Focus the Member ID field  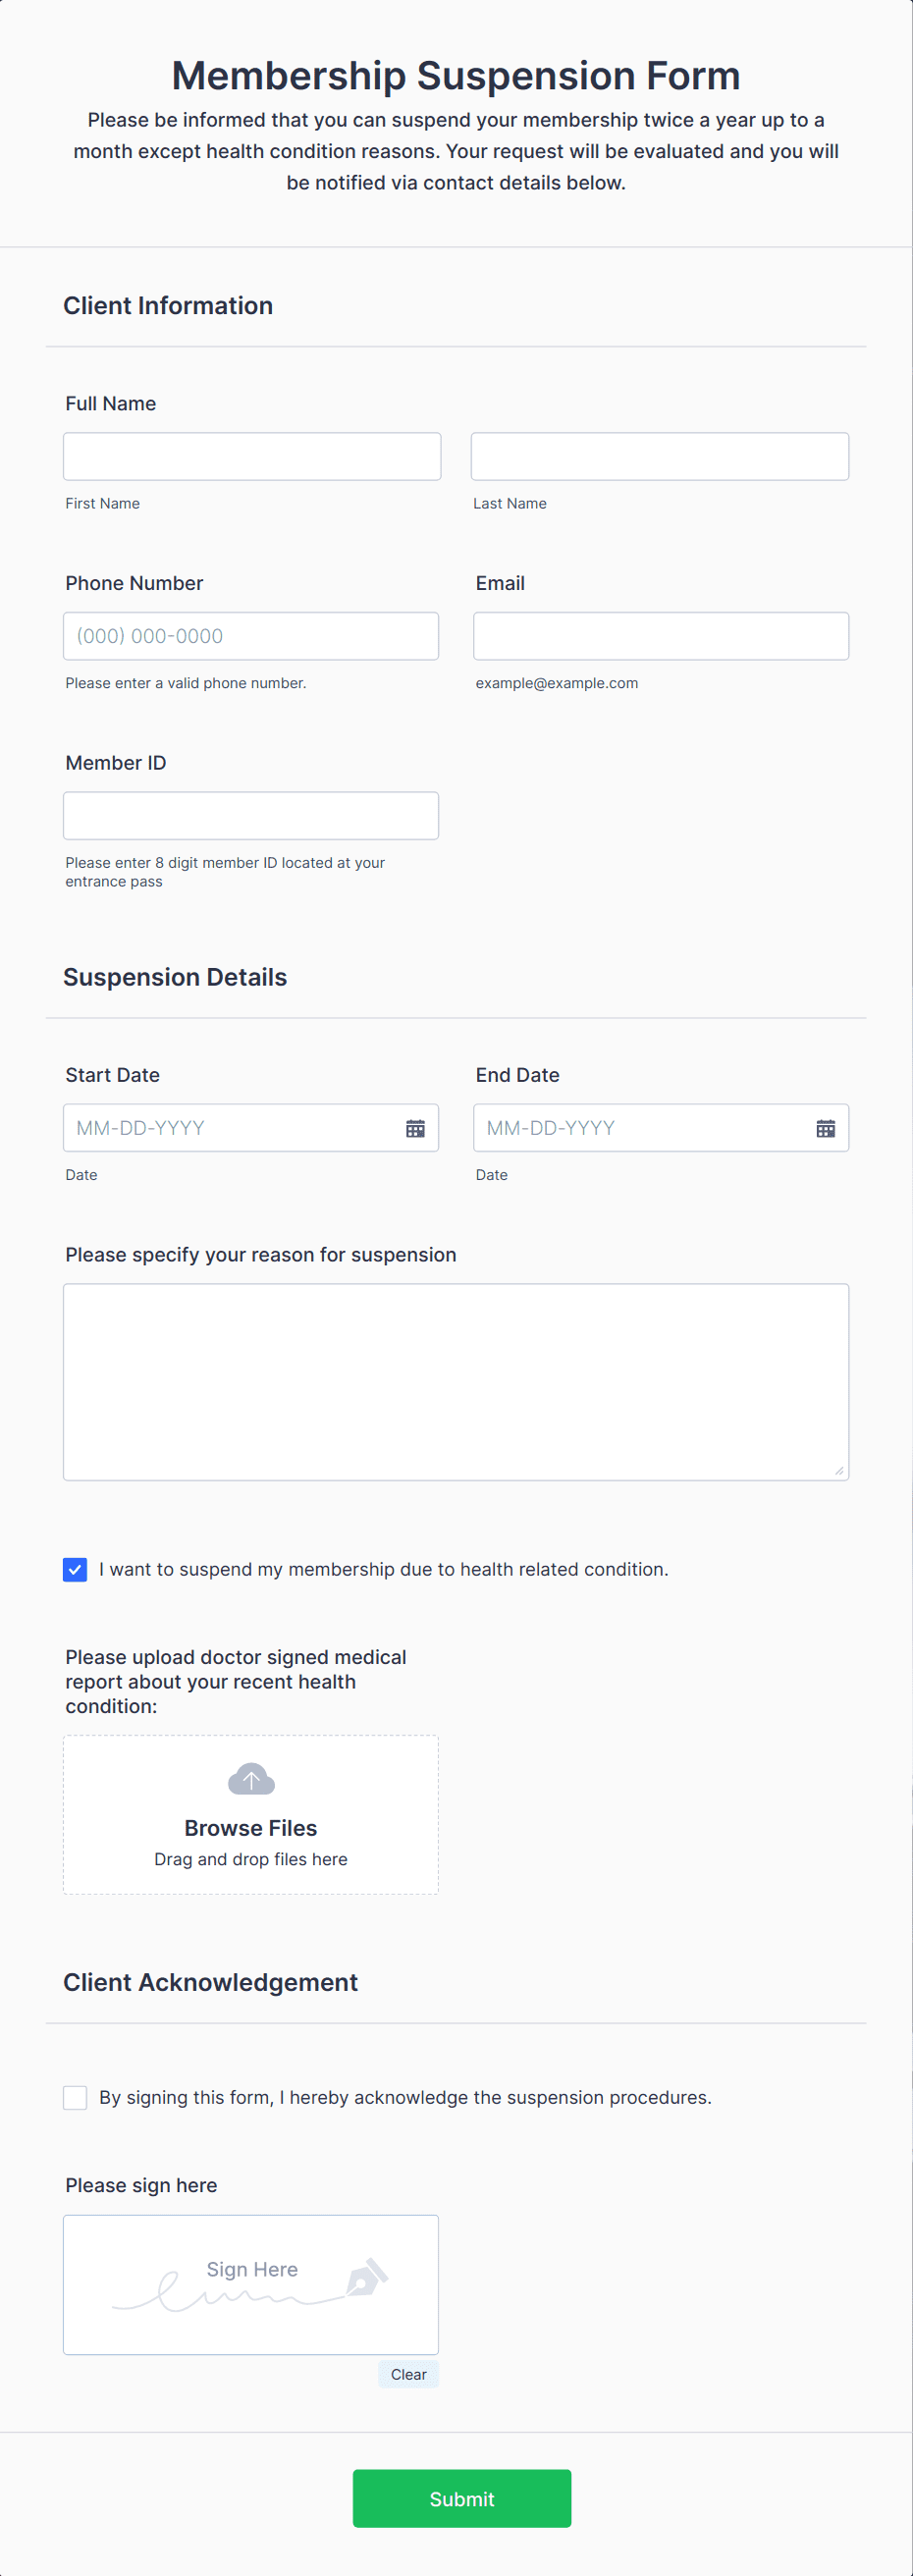(x=251, y=815)
